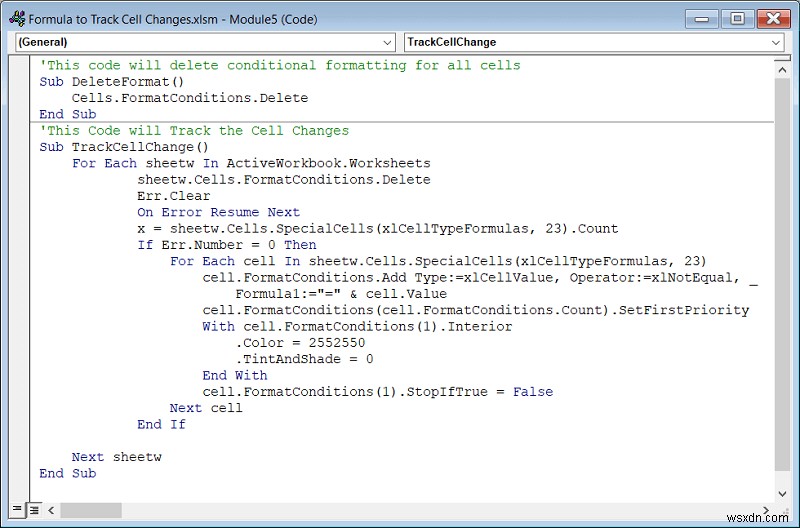The height and width of the screenshot is (528, 800).
Task: Click 'For Each sheetw In ActiveWorkbook.Worksheets' line
Action: (x=251, y=163)
